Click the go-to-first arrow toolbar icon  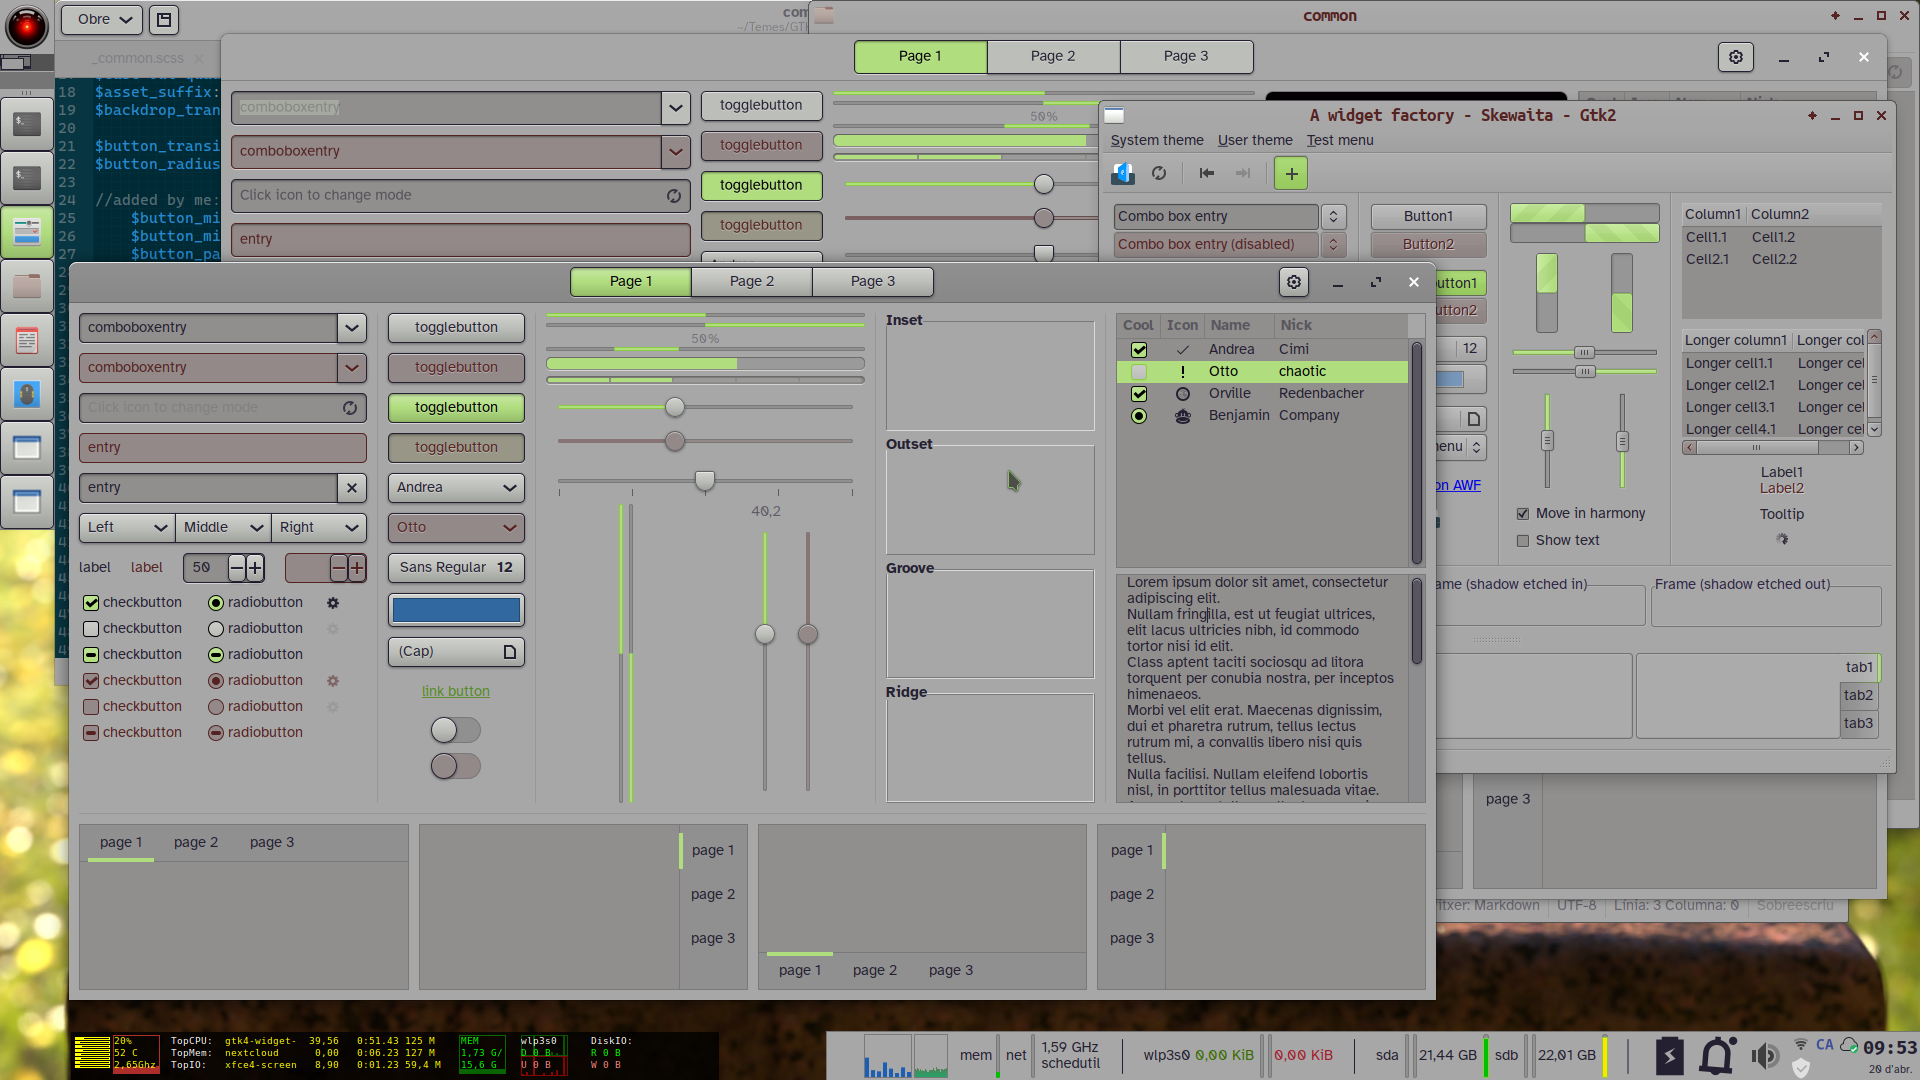1207,174
